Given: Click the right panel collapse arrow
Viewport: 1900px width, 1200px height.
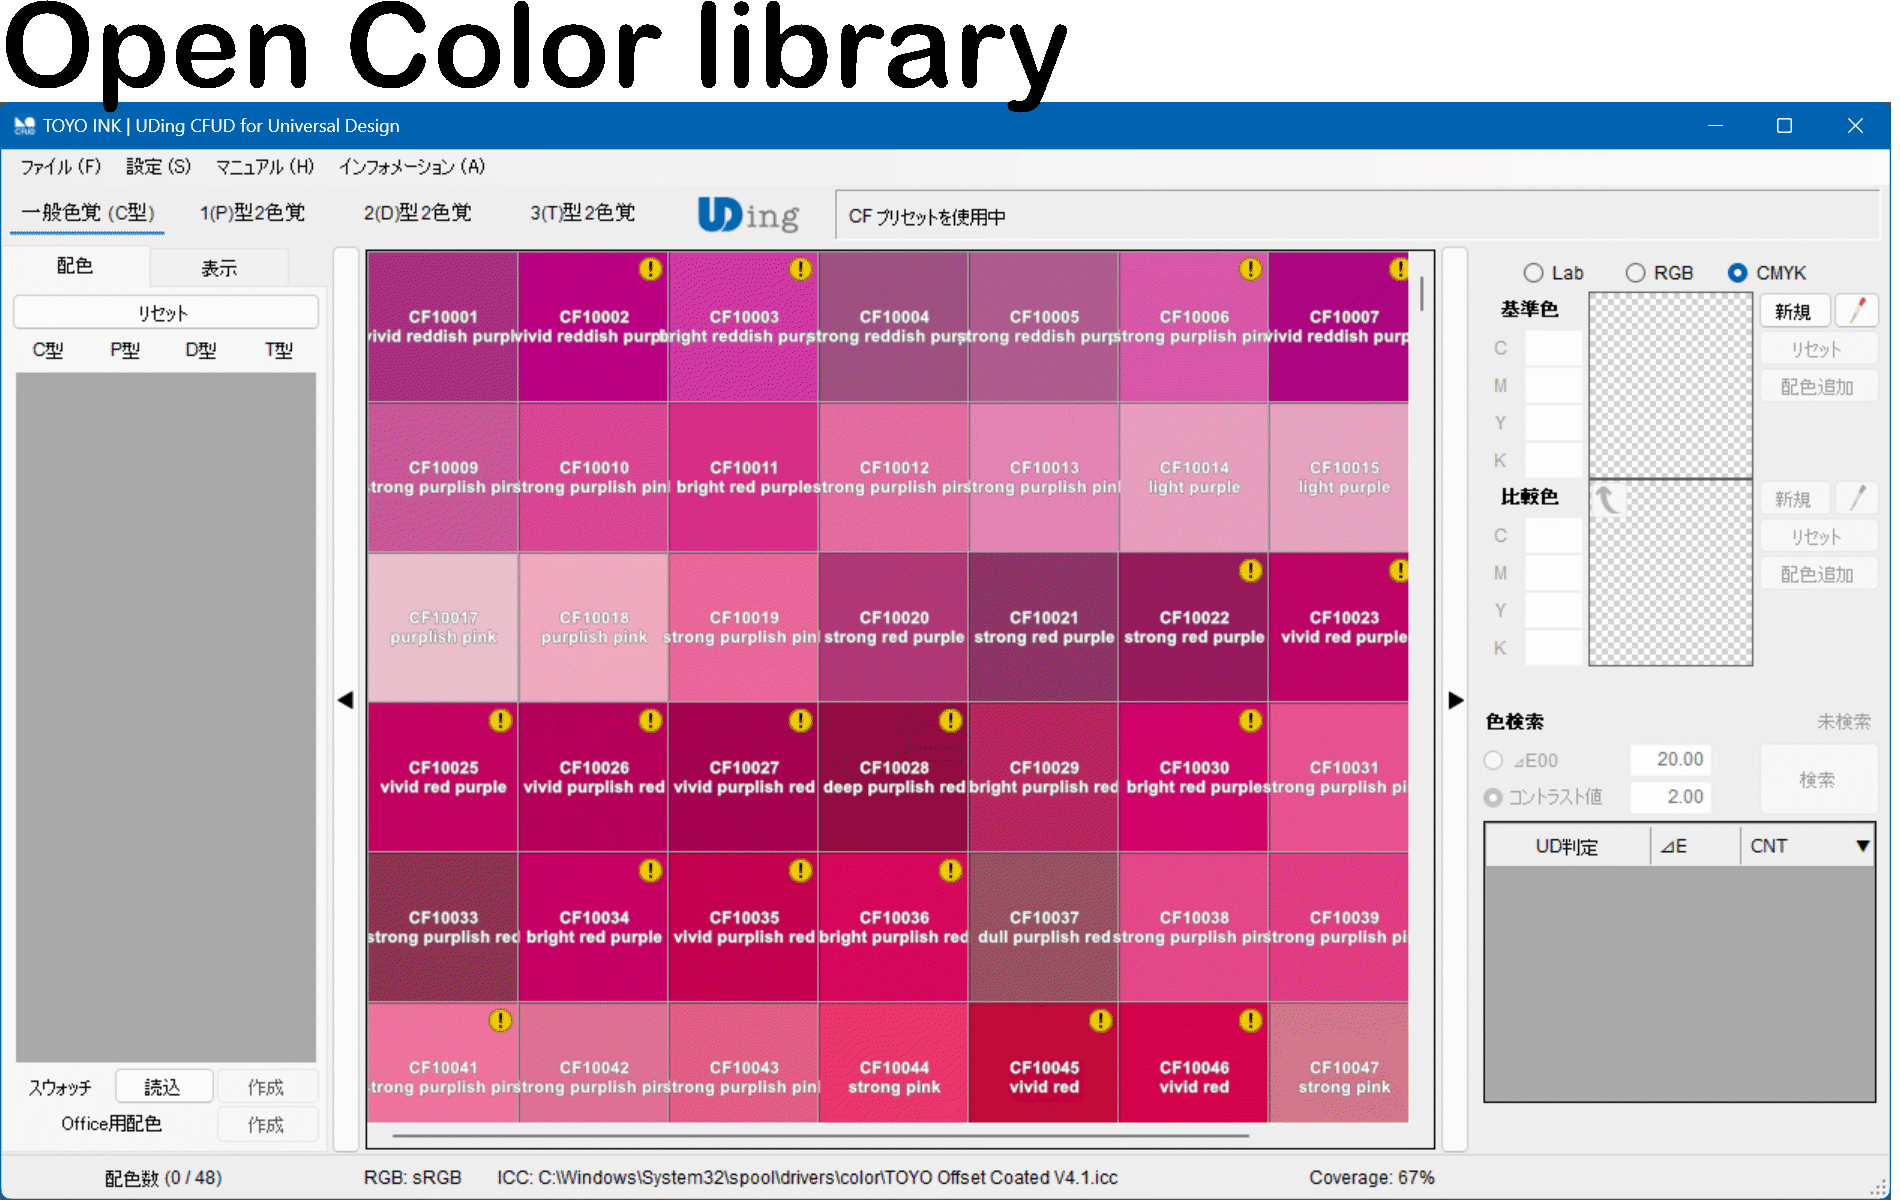Looking at the screenshot, I should (x=1455, y=700).
